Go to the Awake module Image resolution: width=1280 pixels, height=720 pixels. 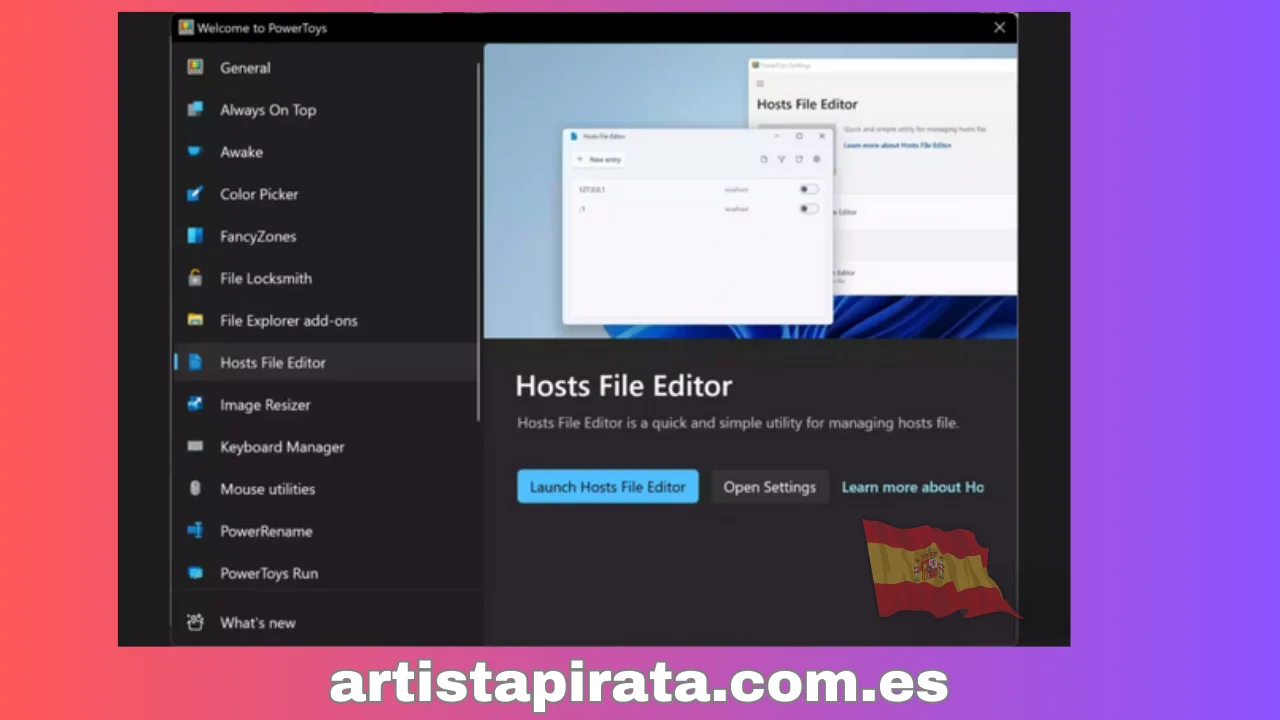(x=325, y=152)
